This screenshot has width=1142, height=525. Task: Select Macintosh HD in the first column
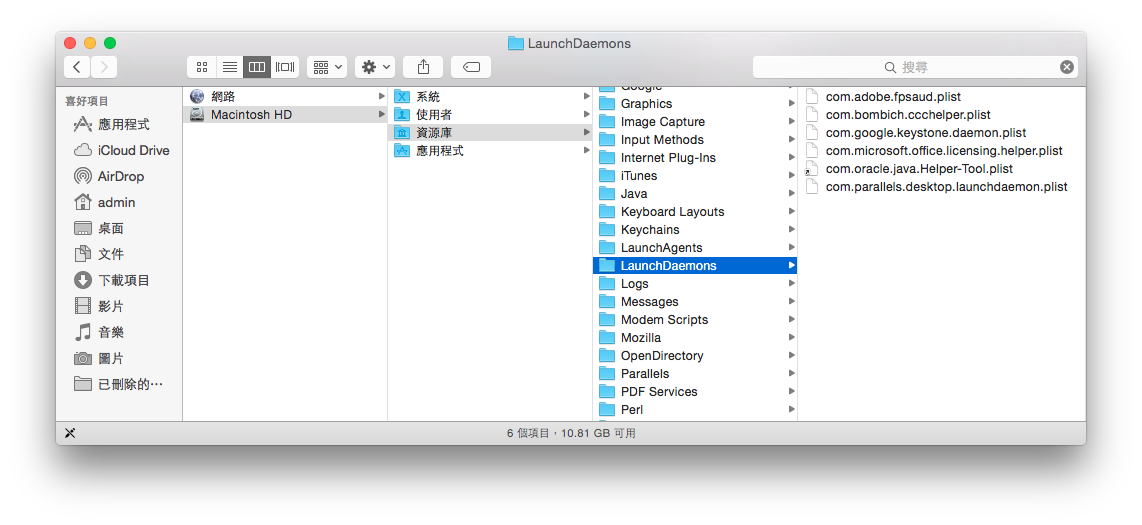pos(285,114)
